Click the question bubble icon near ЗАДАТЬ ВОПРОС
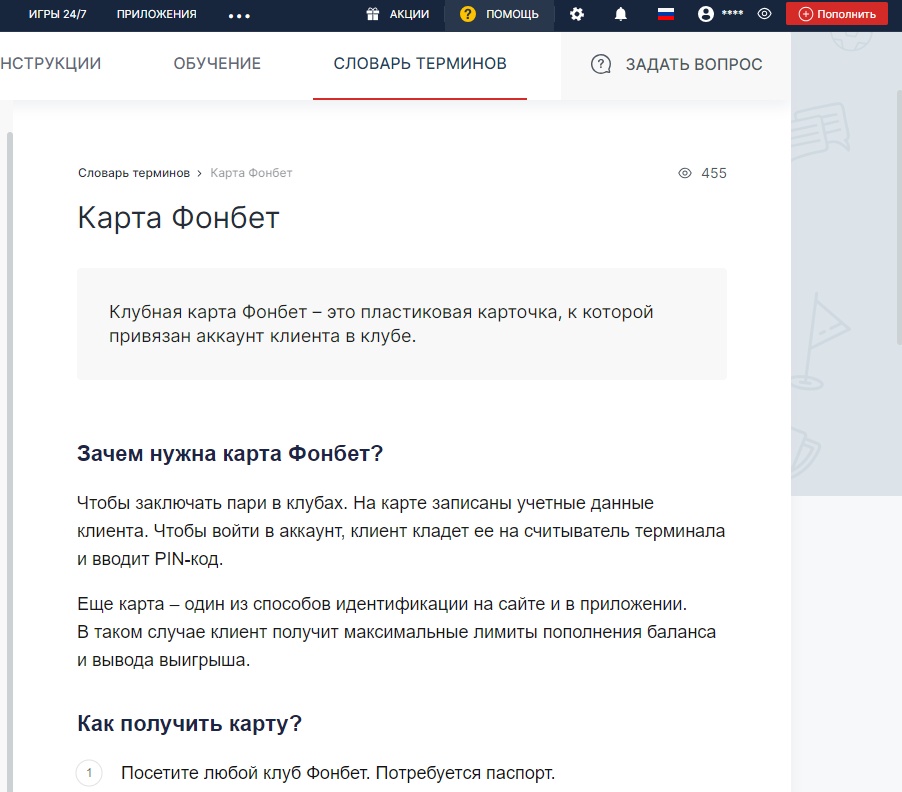Screen dimensions: 902x792 (601, 64)
